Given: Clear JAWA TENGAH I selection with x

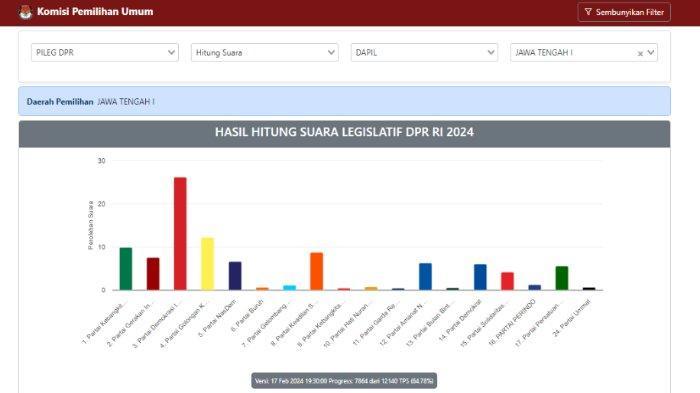Looking at the screenshot, I should coord(640,54).
